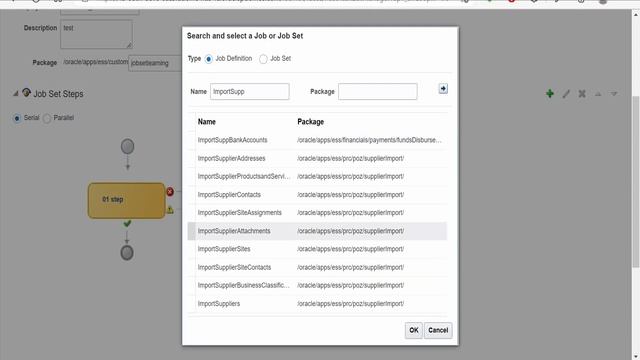The image size is (640, 360).
Task: Click end node circle in flow diagram
Action: point(127,253)
